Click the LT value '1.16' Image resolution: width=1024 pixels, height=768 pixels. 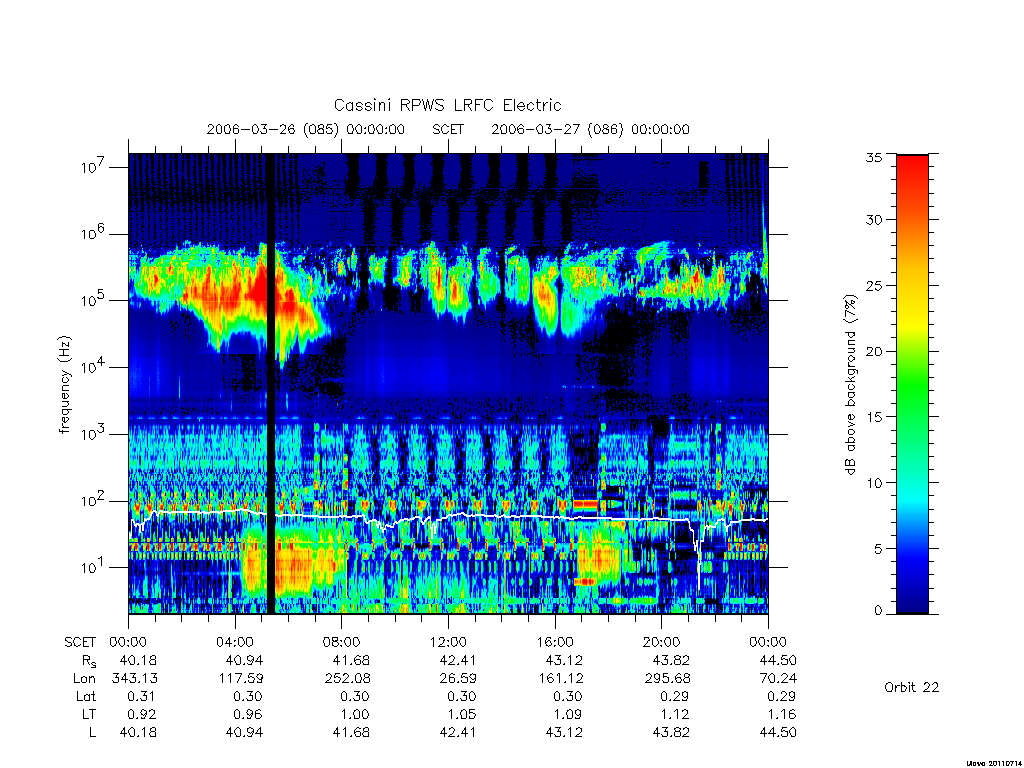pos(782,714)
